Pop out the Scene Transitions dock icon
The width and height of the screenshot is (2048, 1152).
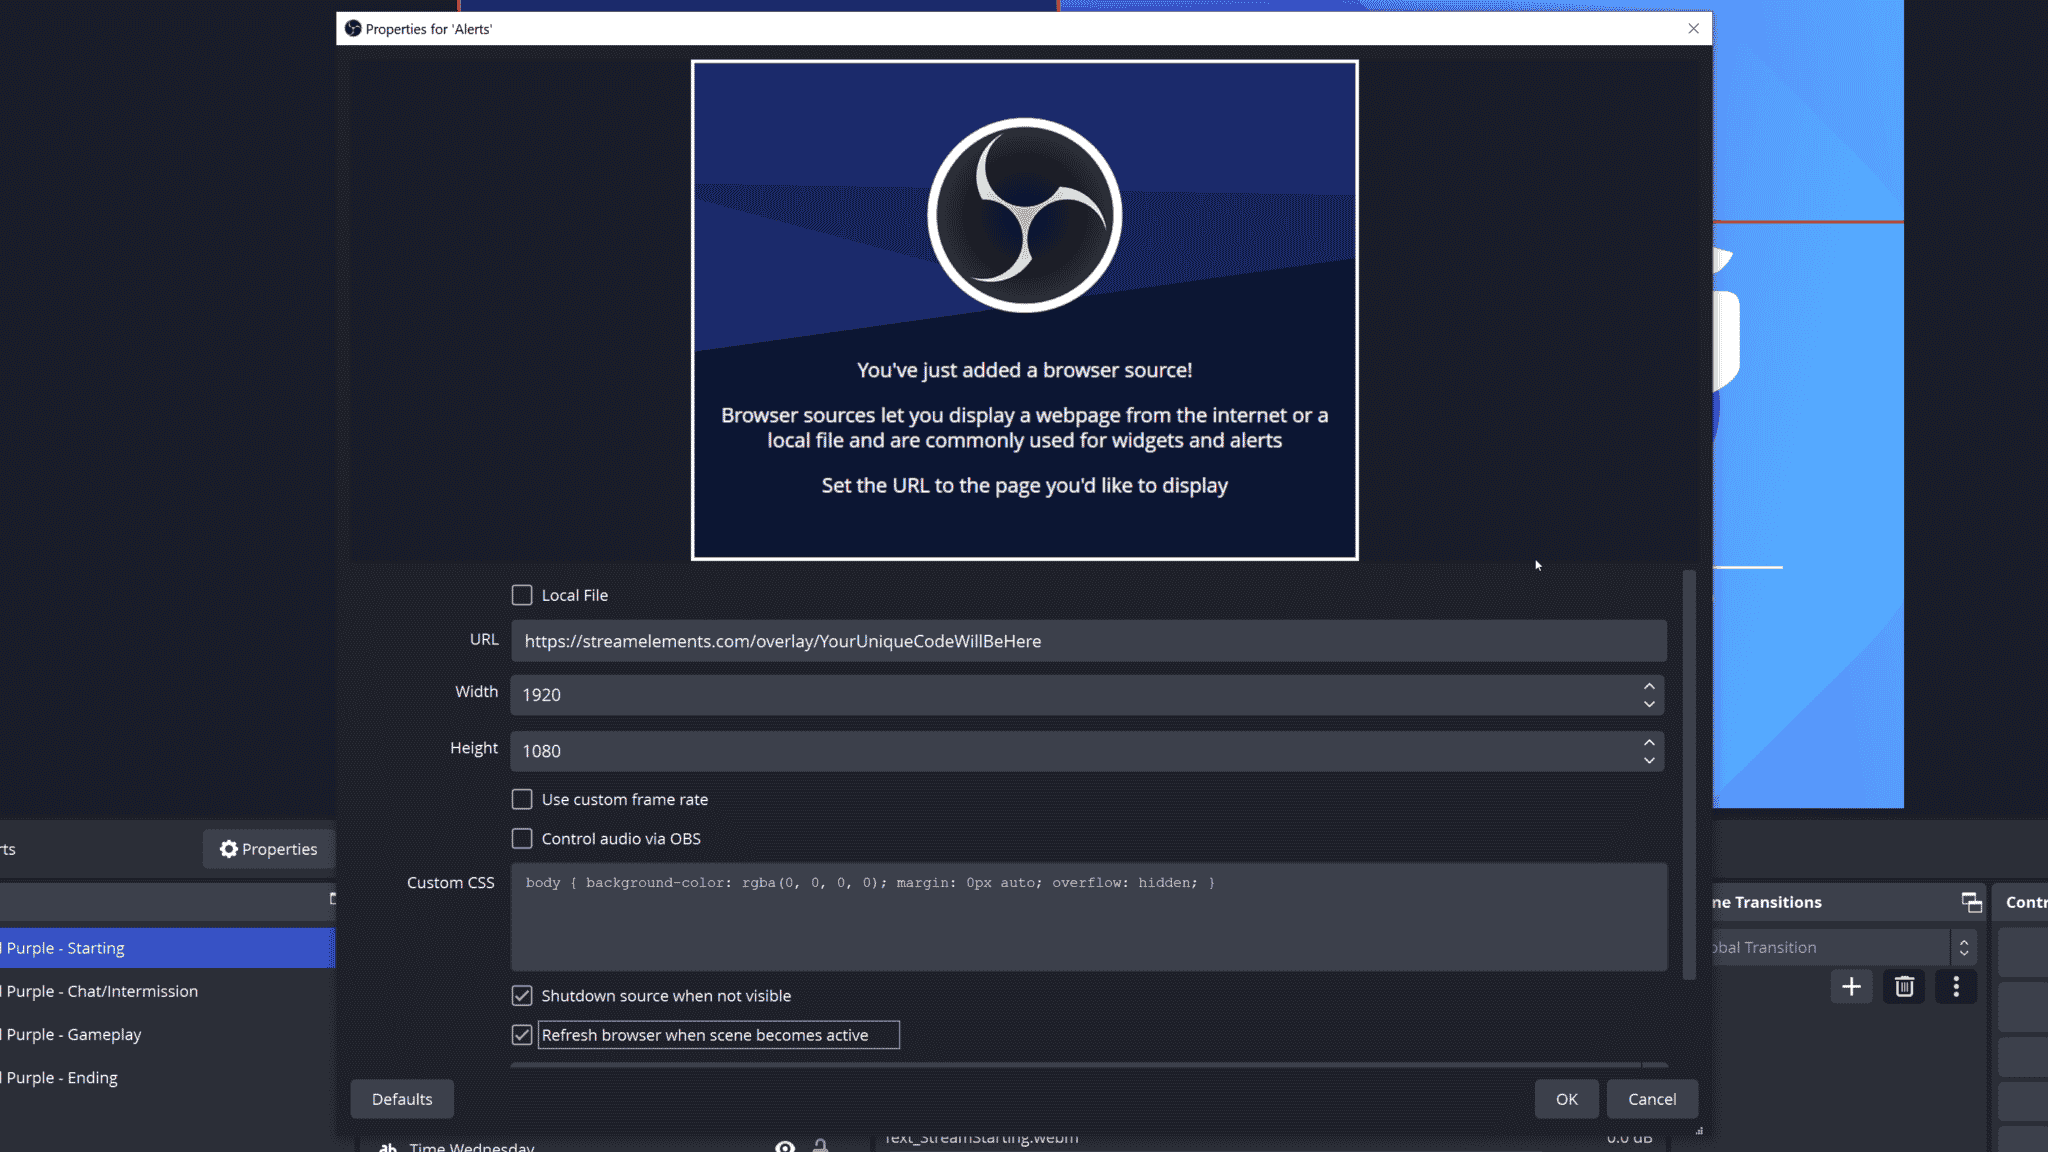pos(1971,902)
